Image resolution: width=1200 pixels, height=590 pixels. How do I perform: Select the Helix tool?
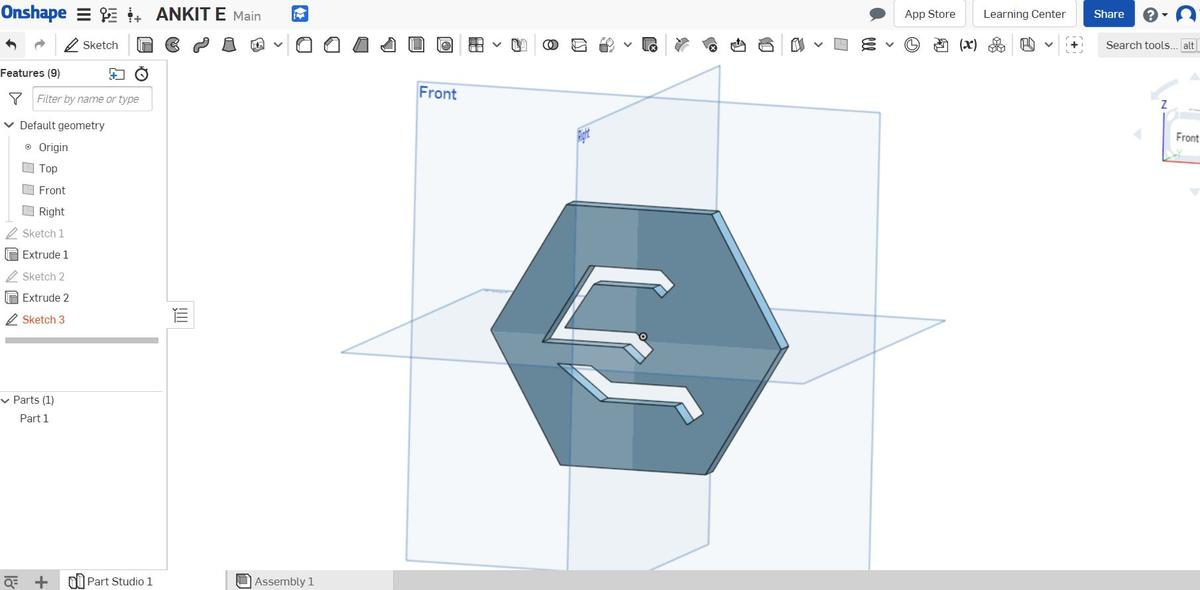pyautogui.click(x=869, y=45)
